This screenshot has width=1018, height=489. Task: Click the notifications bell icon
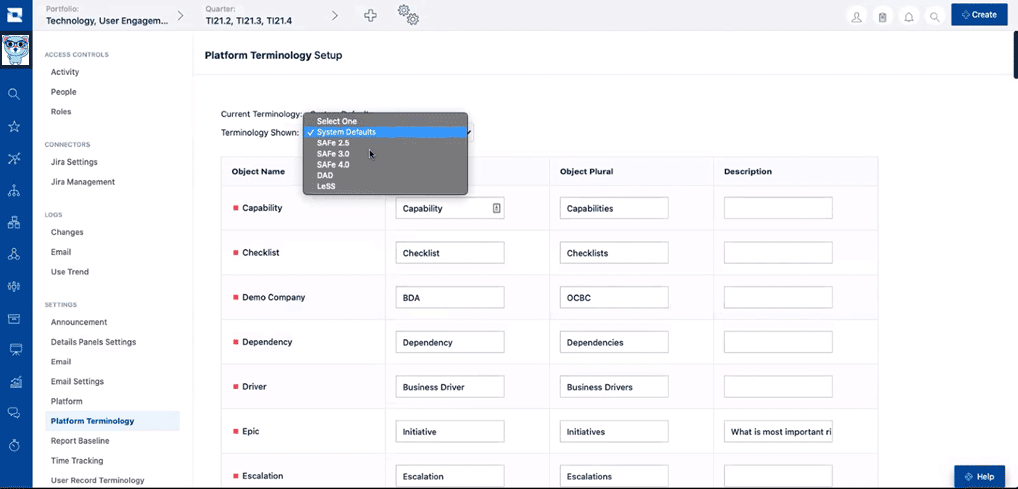click(x=908, y=17)
